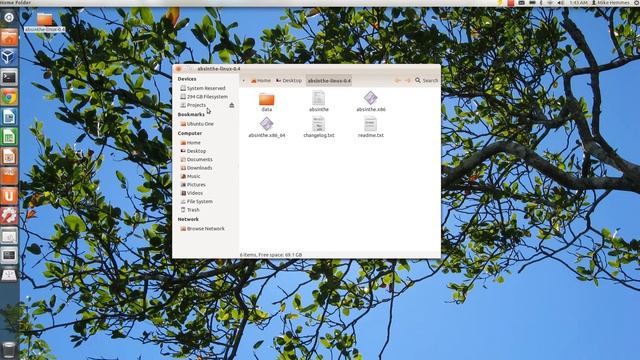The width and height of the screenshot is (640, 360).
Task: Go to Desktop in sidebar
Action: [x=193, y=151]
